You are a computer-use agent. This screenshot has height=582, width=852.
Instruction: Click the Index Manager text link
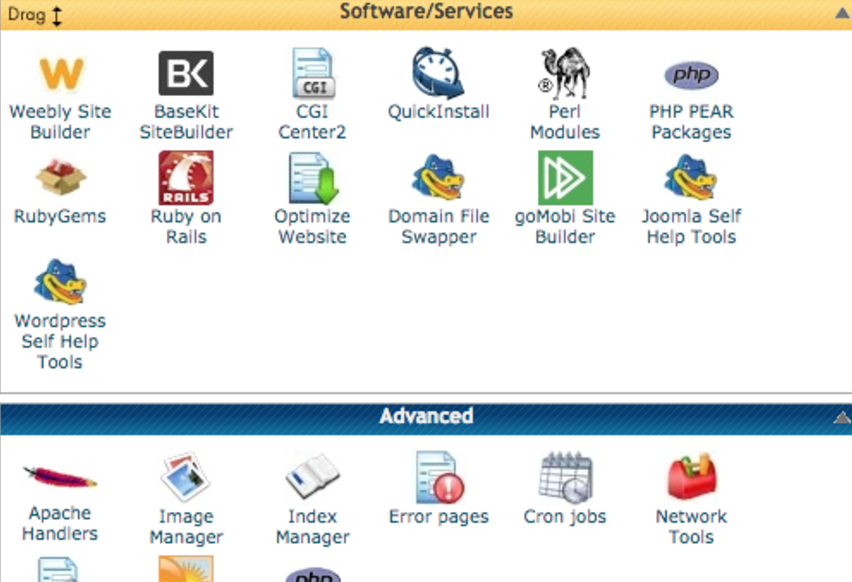click(312, 527)
